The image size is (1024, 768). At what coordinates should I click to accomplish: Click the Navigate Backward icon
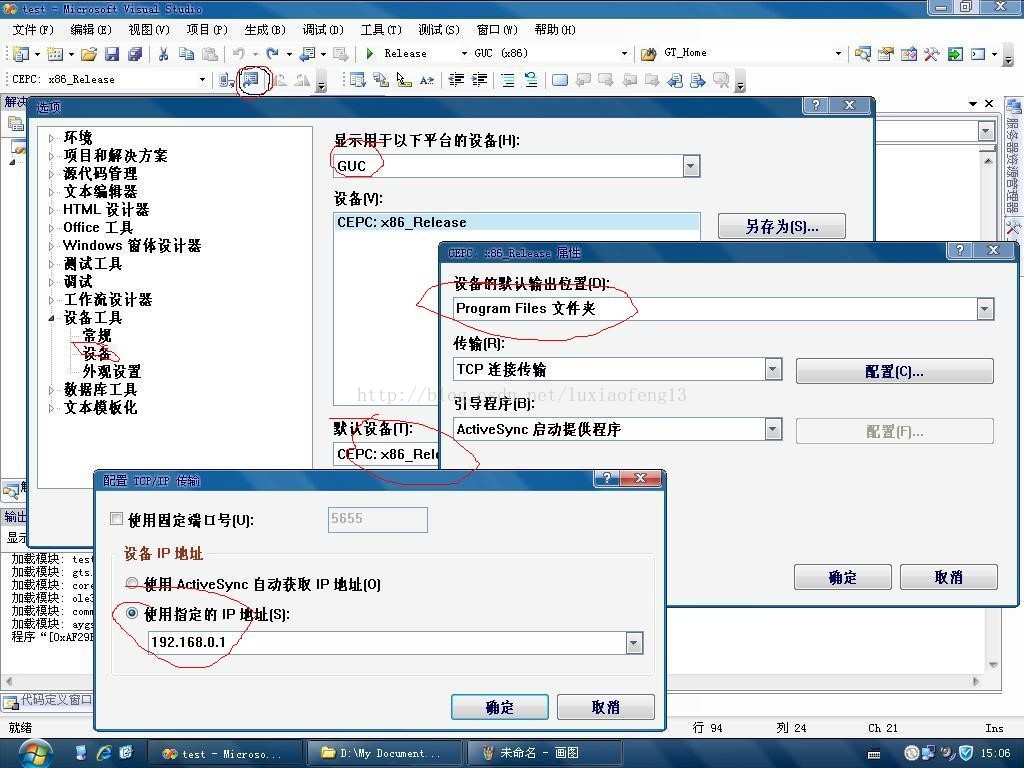(308, 54)
